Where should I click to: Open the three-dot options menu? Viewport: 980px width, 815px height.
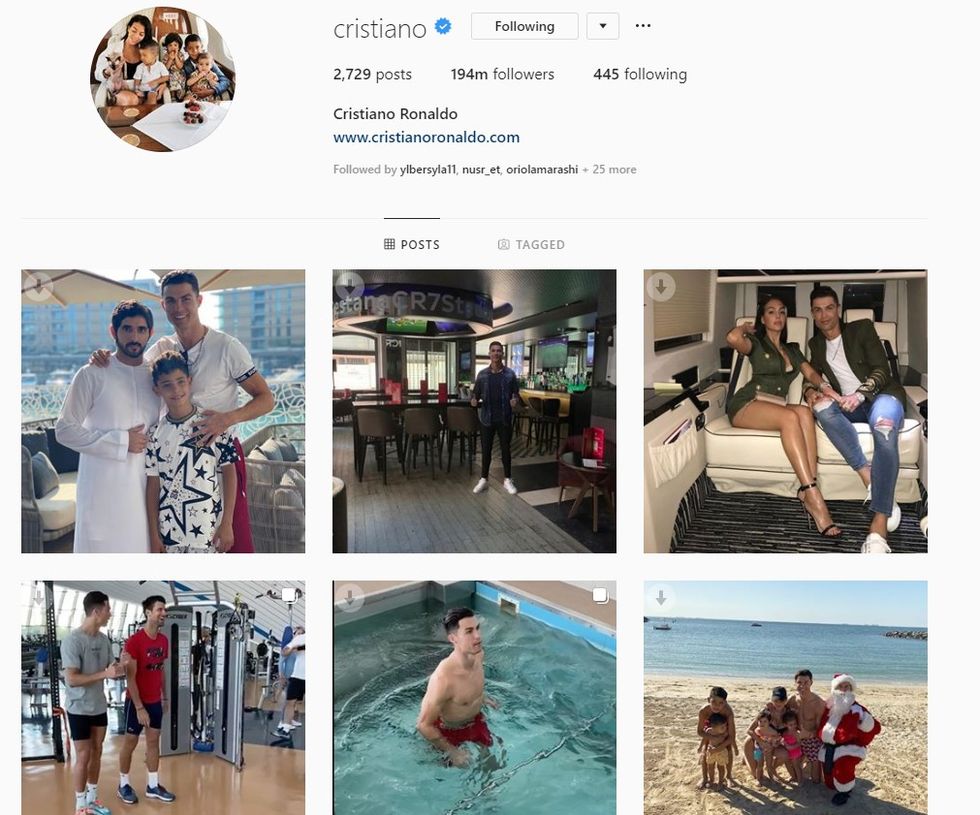pos(642,26)
